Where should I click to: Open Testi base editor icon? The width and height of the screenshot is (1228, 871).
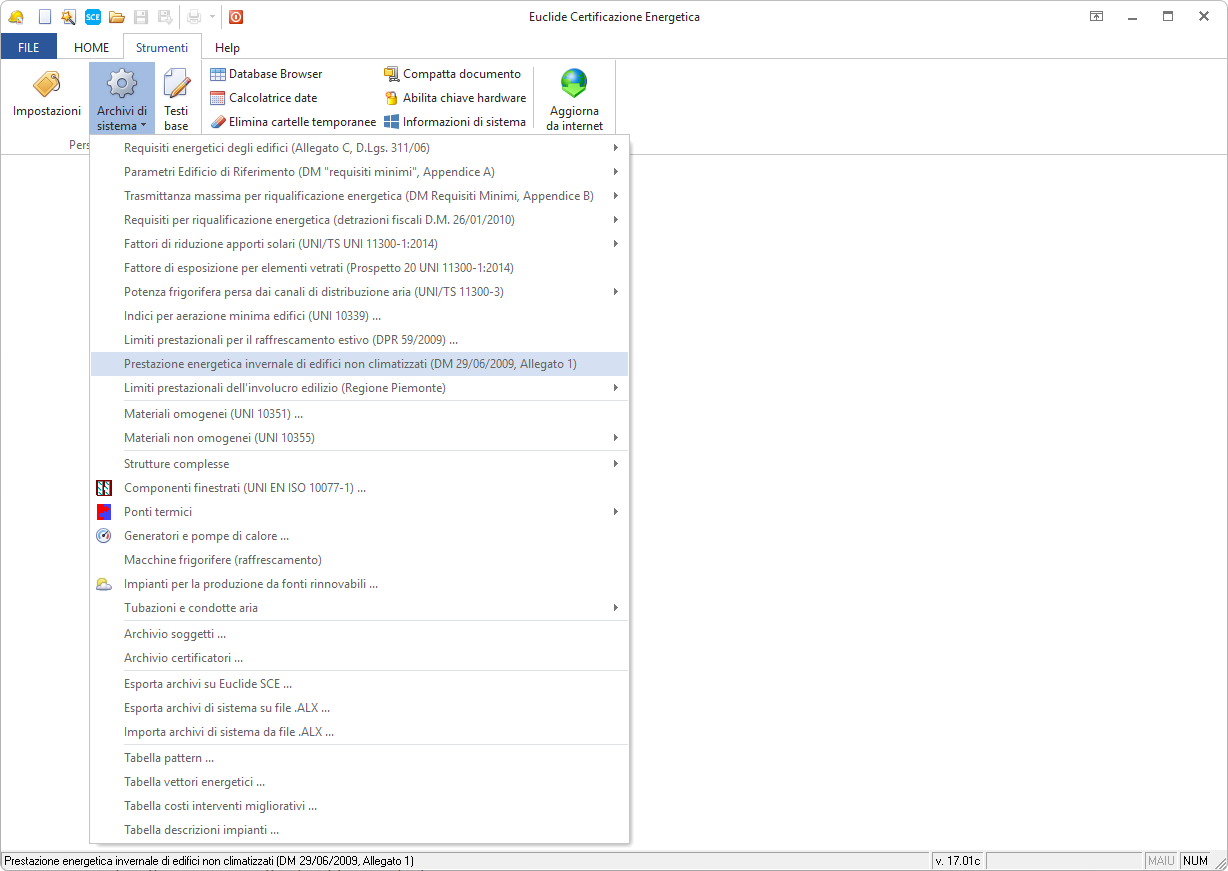coord(176,86)
